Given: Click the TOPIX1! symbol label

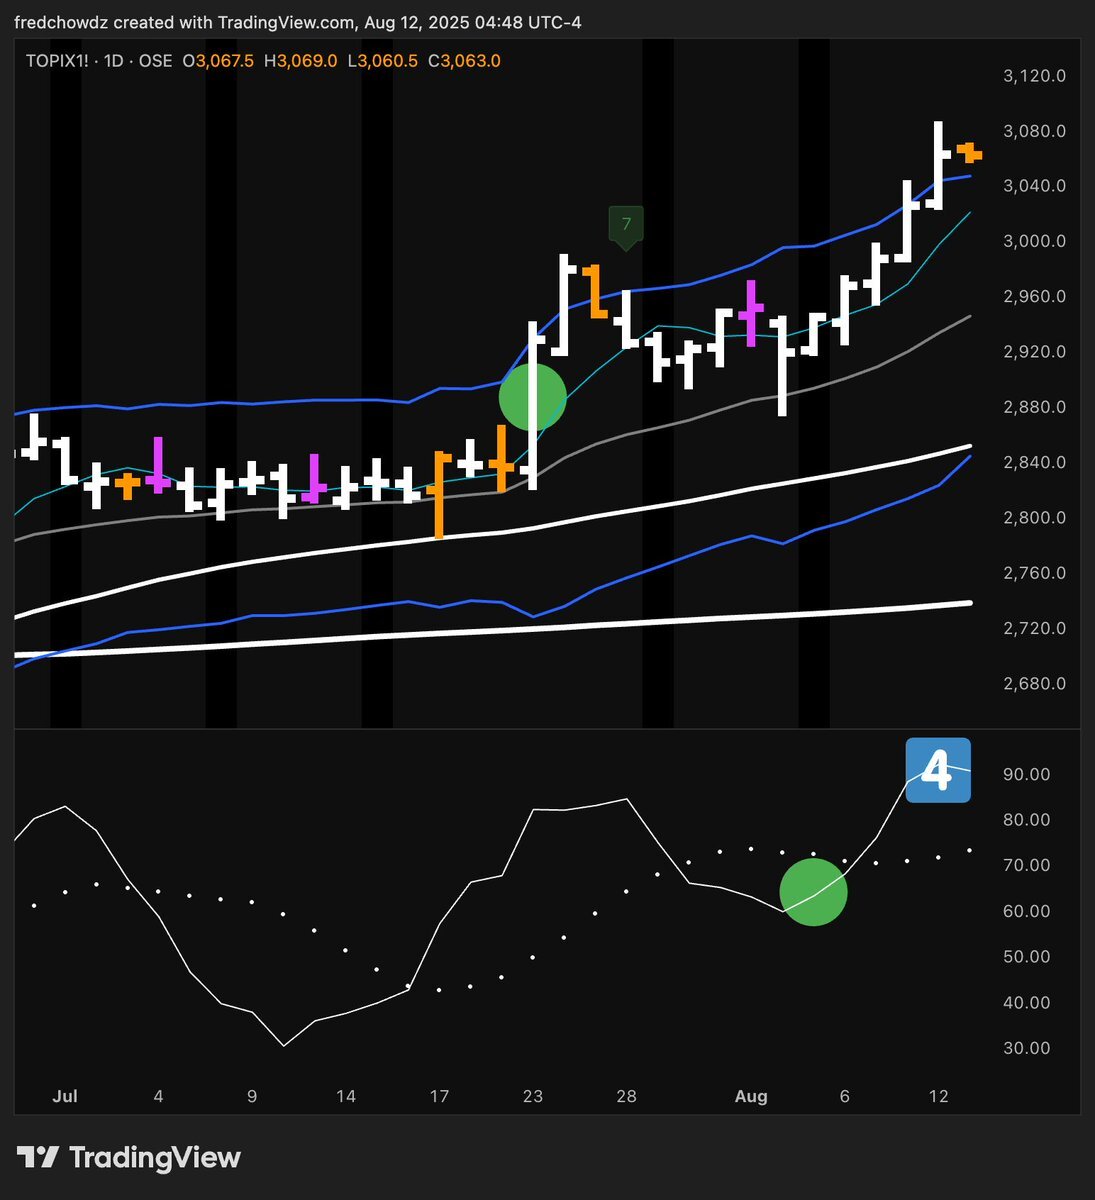Looking at the screenshot, I should coord(60,61).
